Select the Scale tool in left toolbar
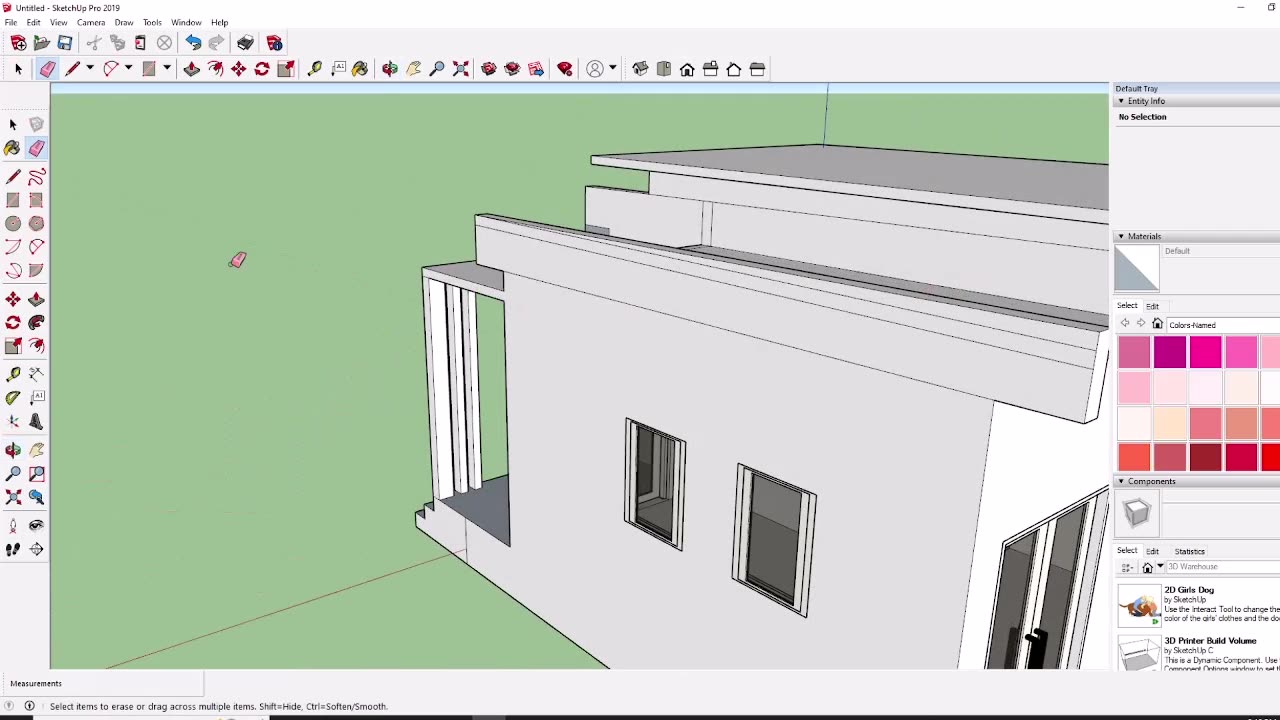This screenshot has width=1280, height=720. pos(13,346)
